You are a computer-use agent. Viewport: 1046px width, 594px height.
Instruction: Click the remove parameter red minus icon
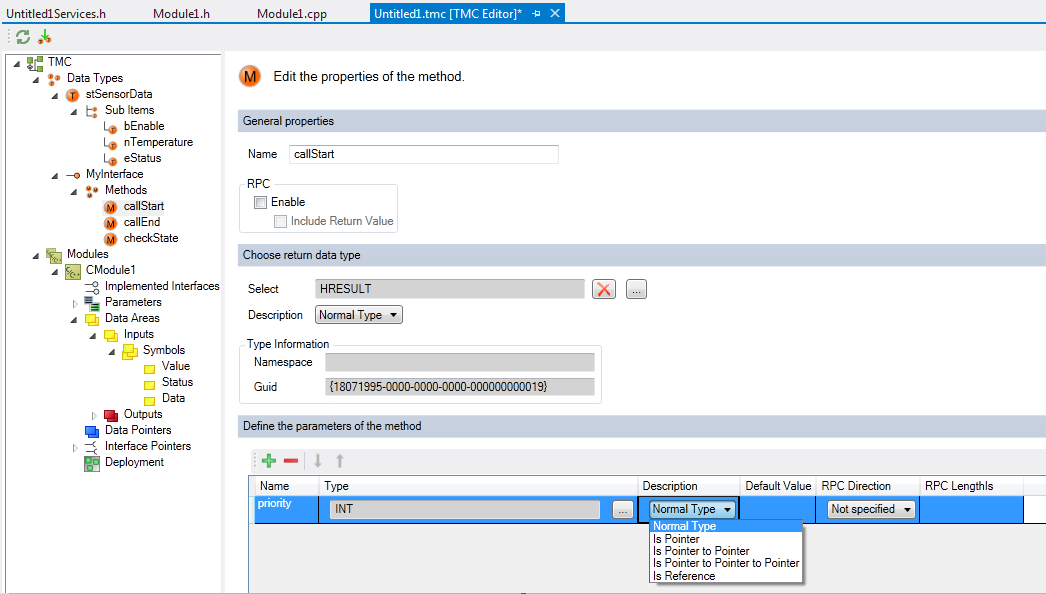click(291, 461)
